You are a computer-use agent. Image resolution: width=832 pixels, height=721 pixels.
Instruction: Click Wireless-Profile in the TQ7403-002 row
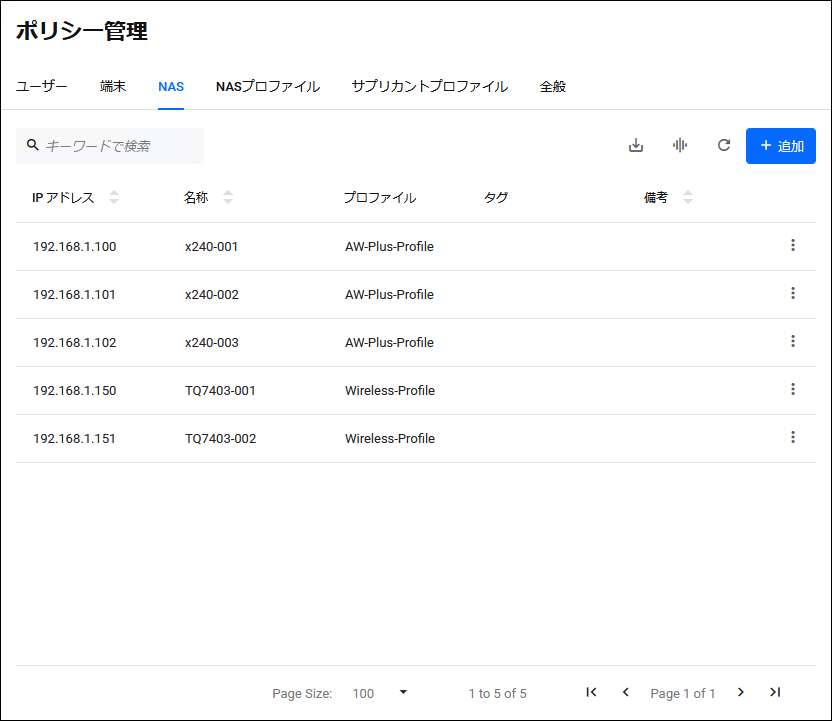390,439
